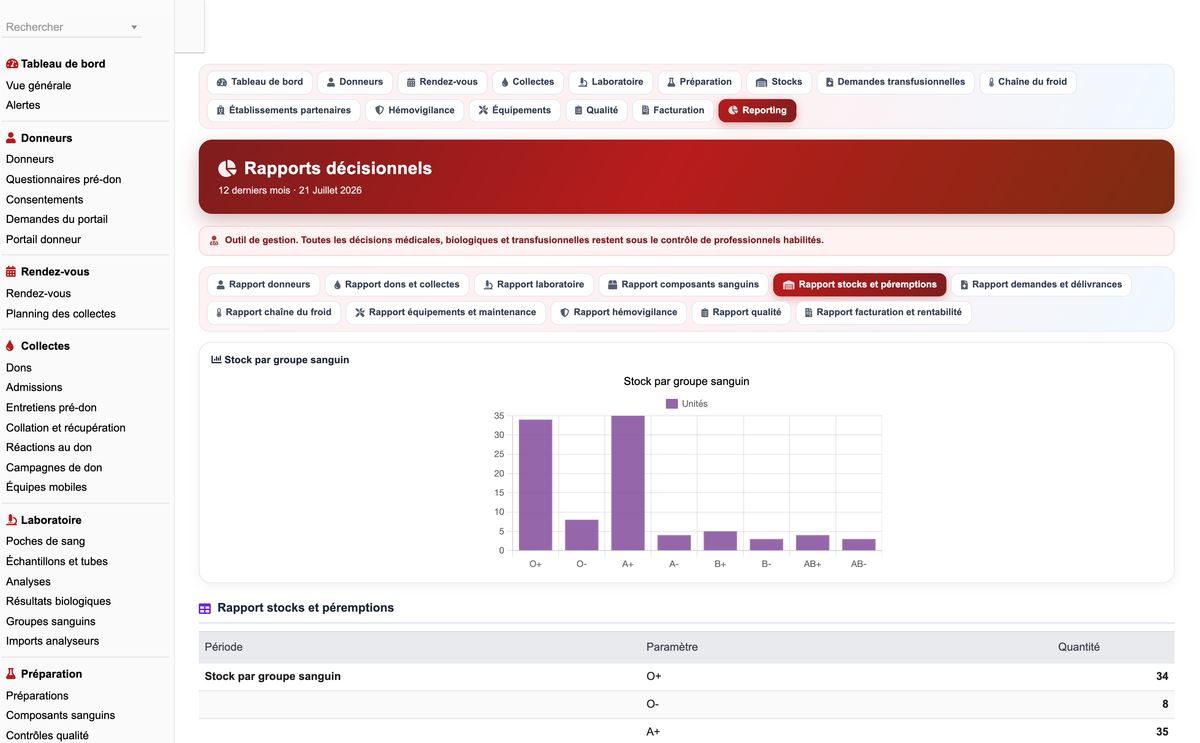Open Réactions au don in sidebar
This screenshot has height=743, width=1200.
[49, 448]
